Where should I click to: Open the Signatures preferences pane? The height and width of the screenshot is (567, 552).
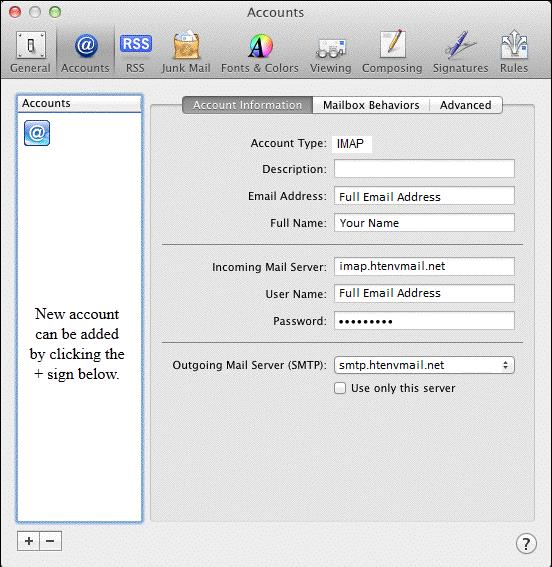[x=461, y=52]
